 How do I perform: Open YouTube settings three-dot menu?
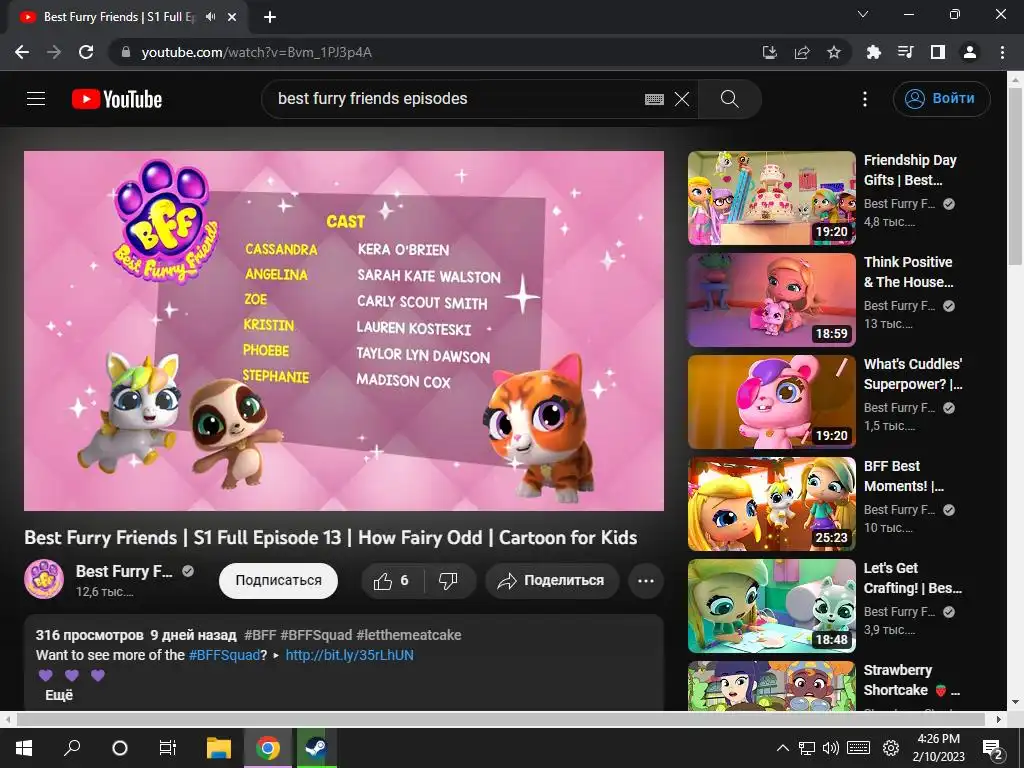point(865,99)
